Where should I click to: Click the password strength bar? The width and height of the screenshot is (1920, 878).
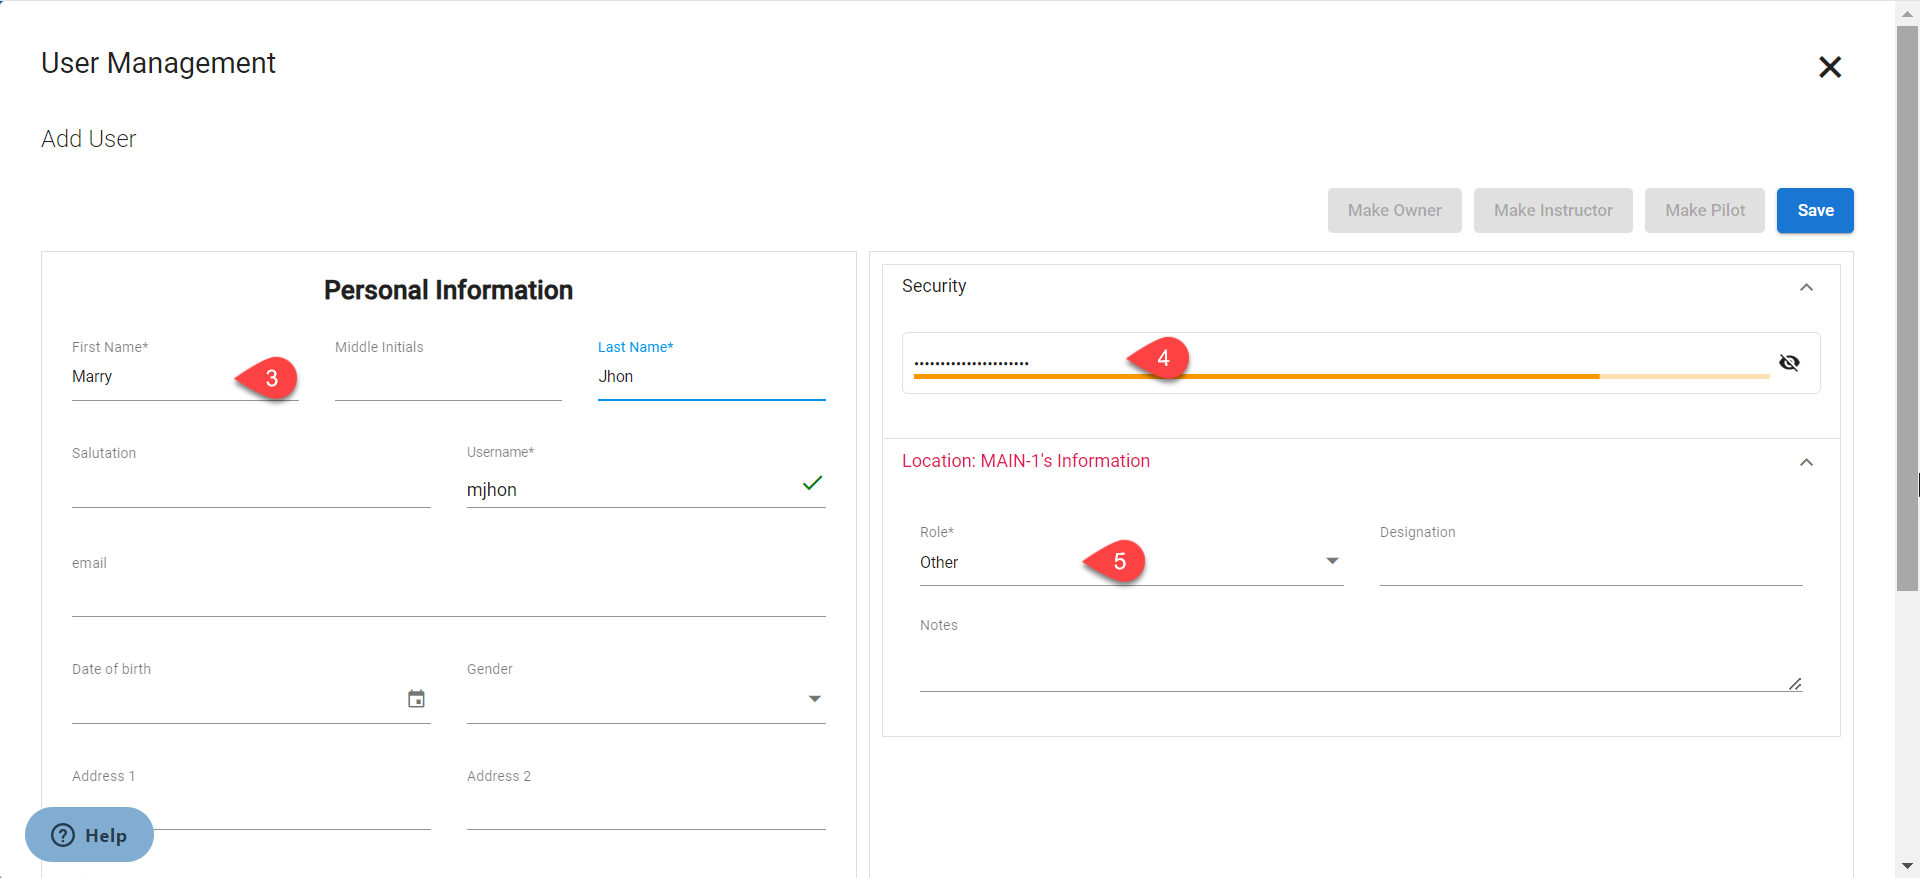click(1340, 376)
